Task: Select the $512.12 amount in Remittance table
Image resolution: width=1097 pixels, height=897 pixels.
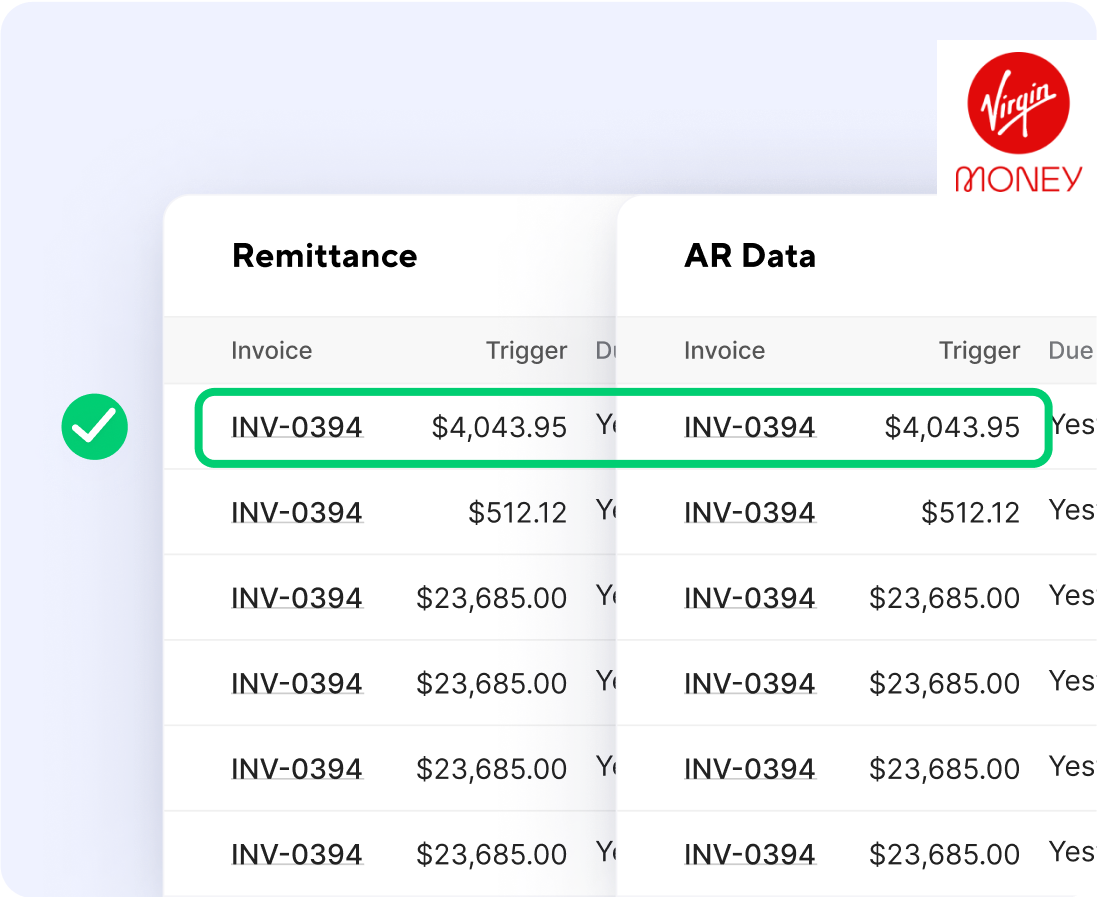Action: click(x=517, y=513)
